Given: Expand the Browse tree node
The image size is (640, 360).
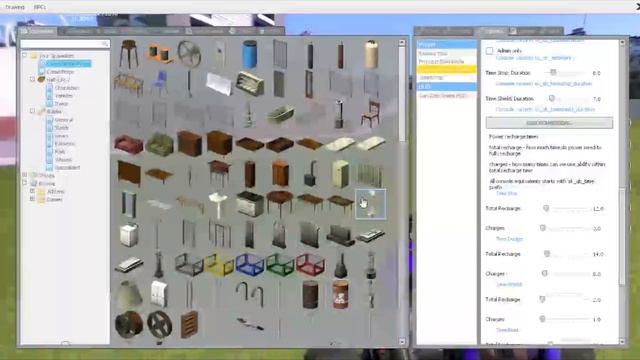Looking at the screenshot, I should point(25,183).
